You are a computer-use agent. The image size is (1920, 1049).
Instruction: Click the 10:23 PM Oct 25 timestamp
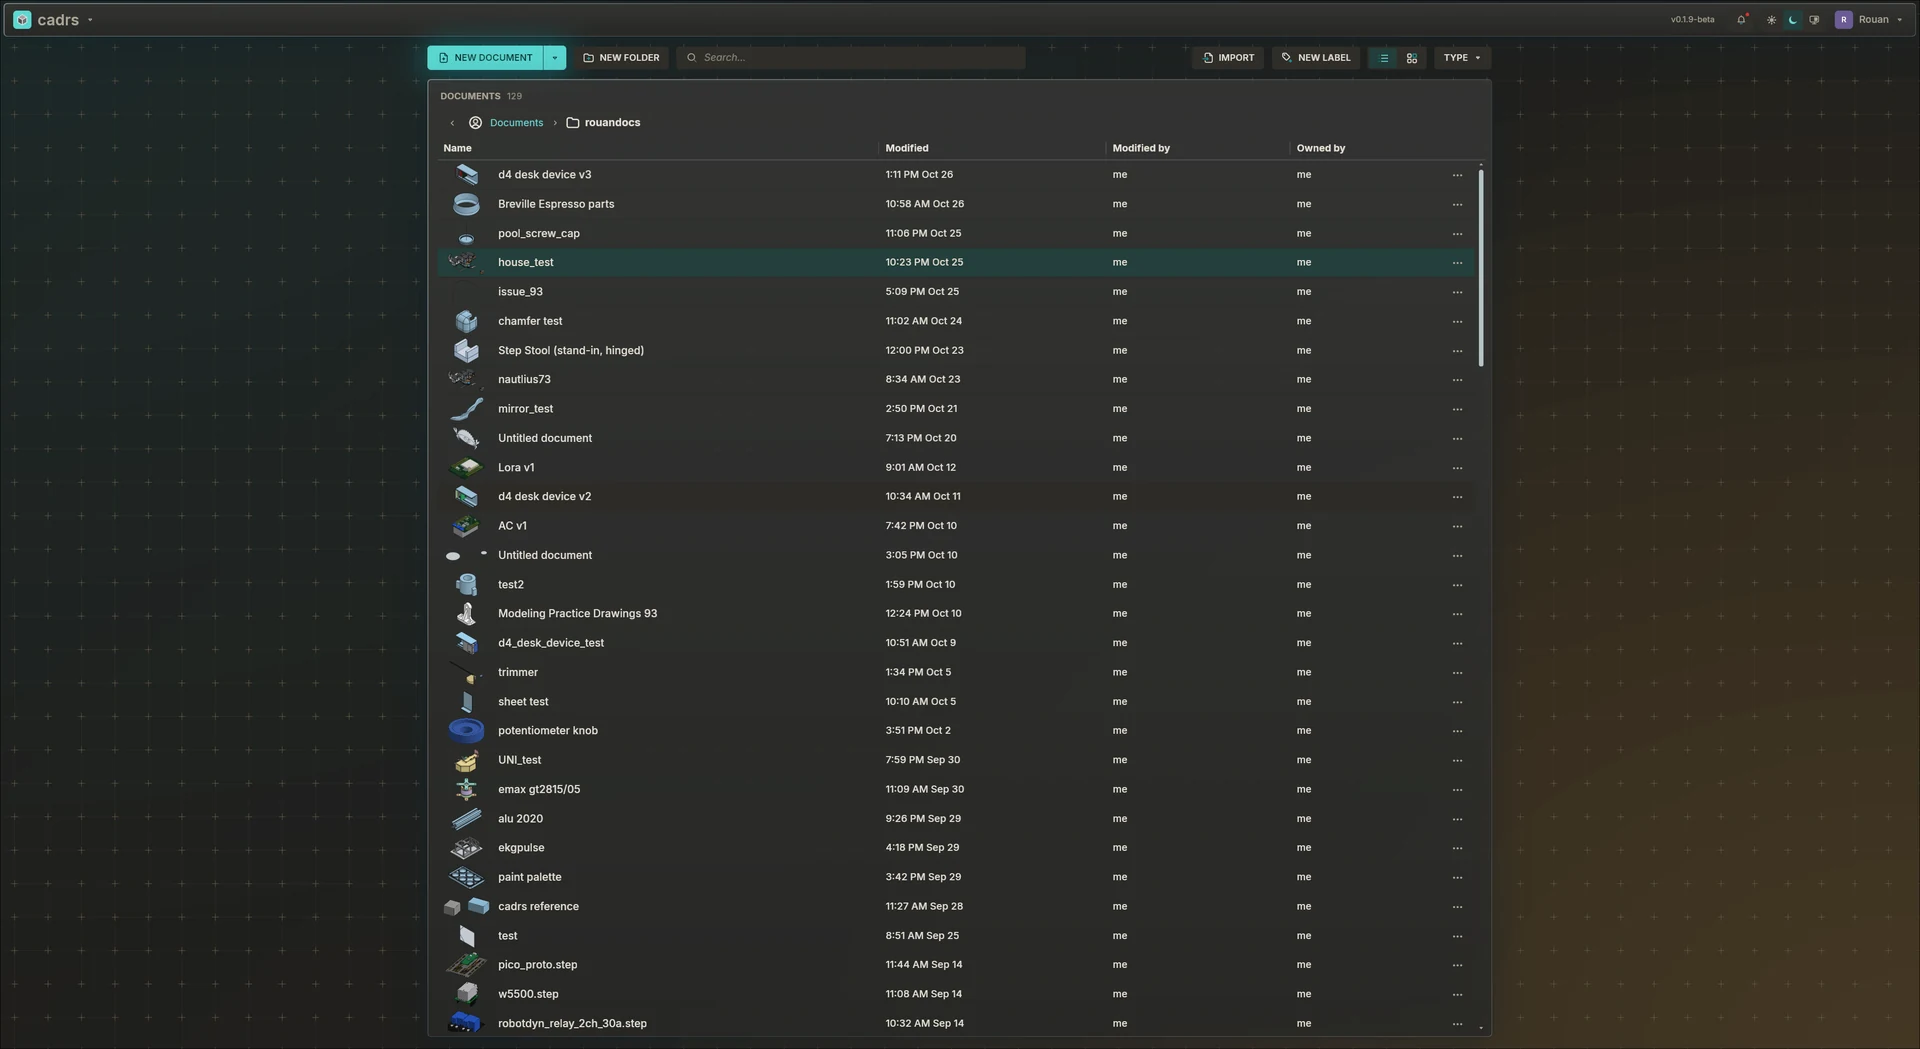tap(924, 263)
